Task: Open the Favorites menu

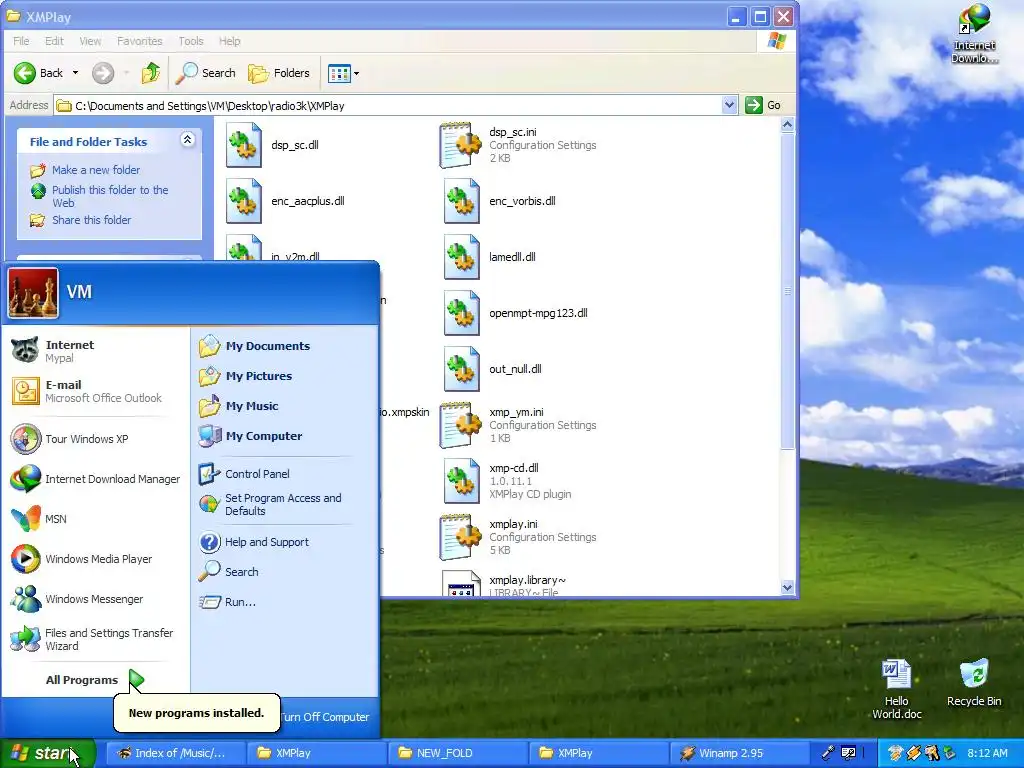Action: point(140,41)
